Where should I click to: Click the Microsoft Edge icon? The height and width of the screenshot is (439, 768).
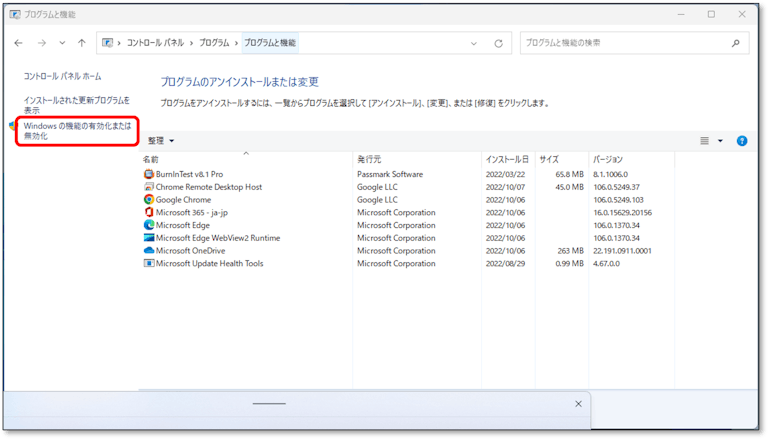[148, 225]
